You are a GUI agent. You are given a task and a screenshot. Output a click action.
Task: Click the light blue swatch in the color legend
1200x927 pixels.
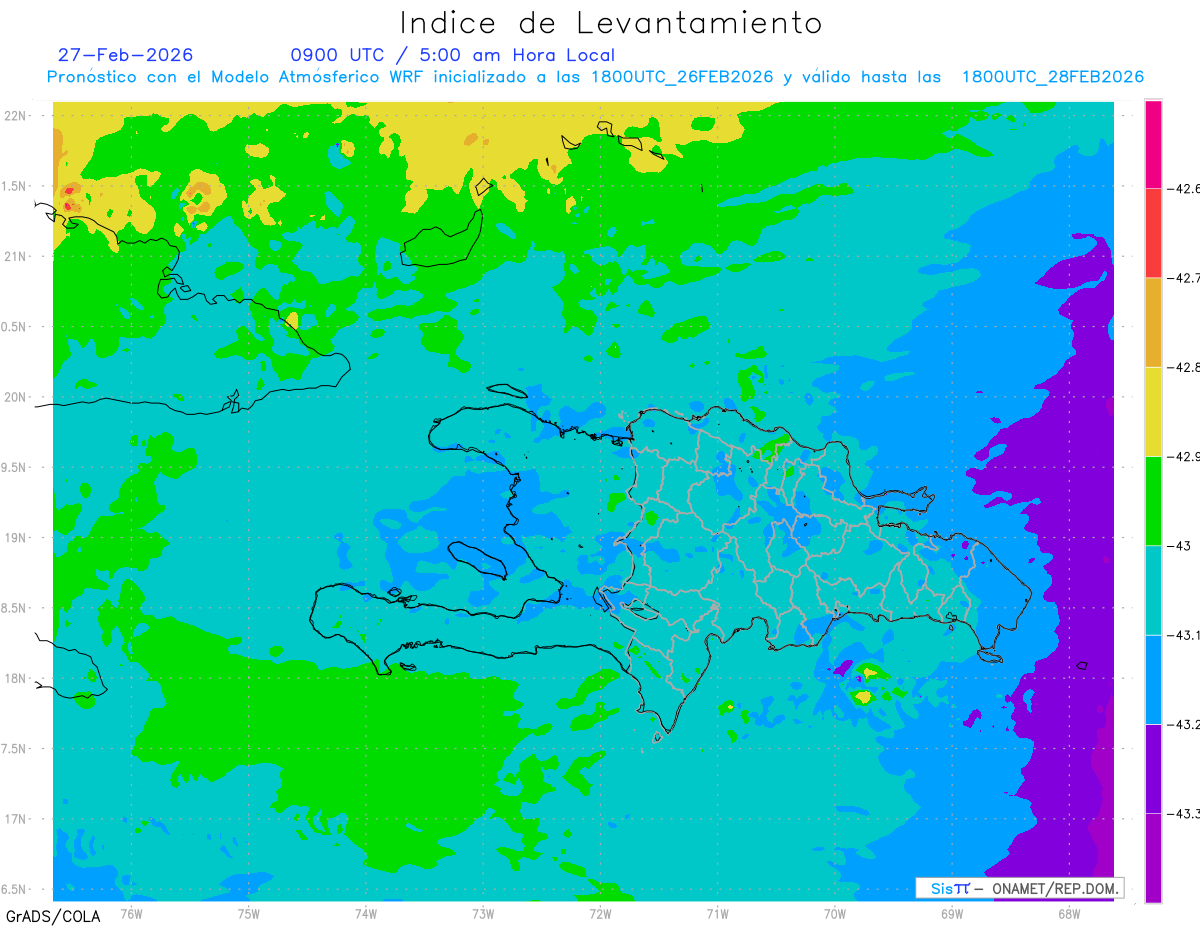pos(1153,679)
